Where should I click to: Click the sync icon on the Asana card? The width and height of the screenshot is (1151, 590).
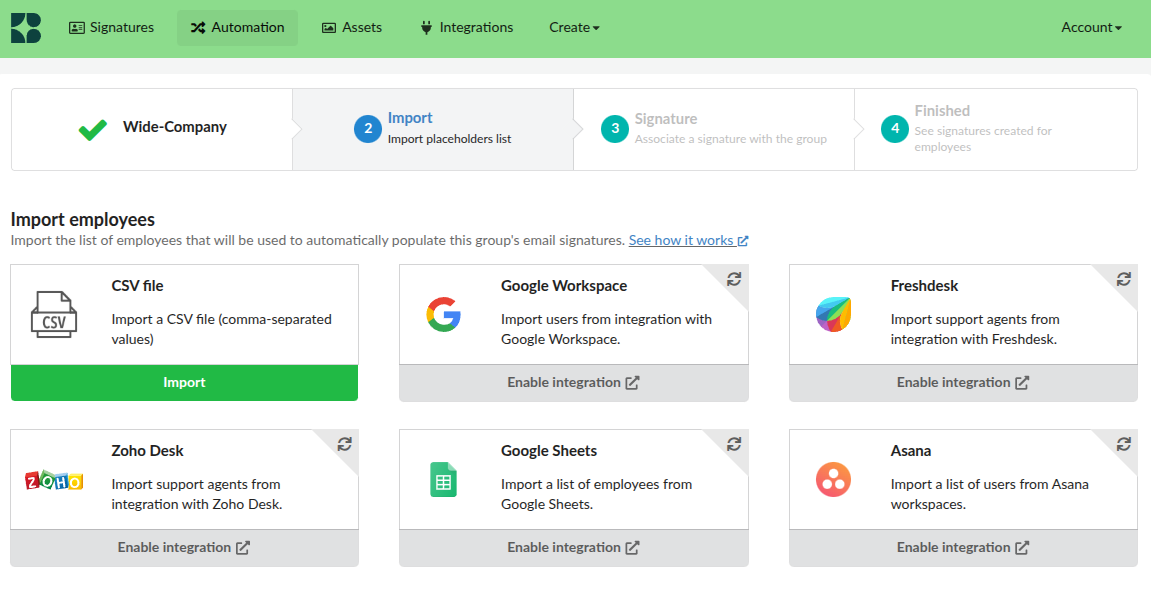pyautogui.click(x=1124, y=446)
